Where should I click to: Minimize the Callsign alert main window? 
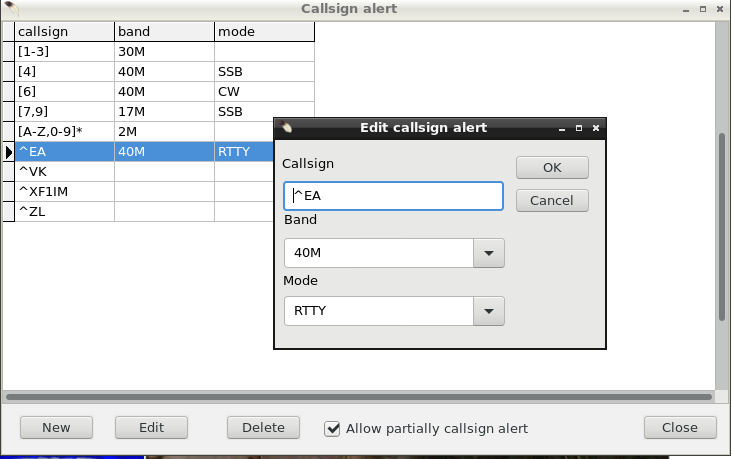(x=686, y=9)
